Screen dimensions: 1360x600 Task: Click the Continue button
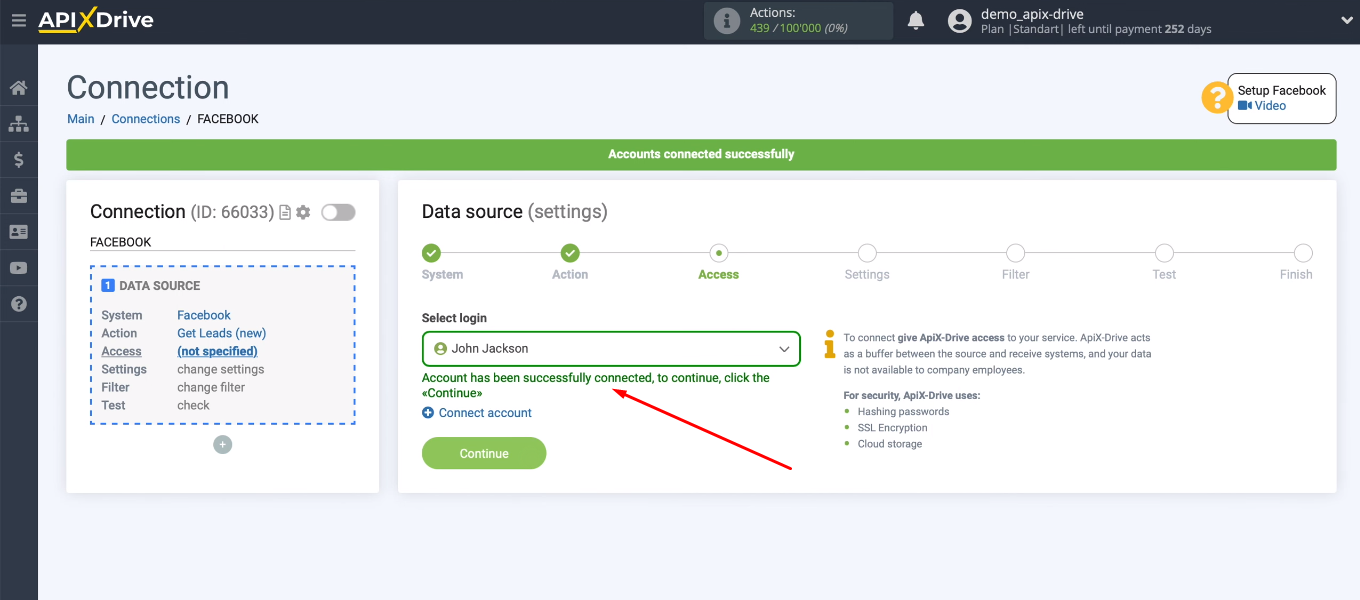[483, 453]
